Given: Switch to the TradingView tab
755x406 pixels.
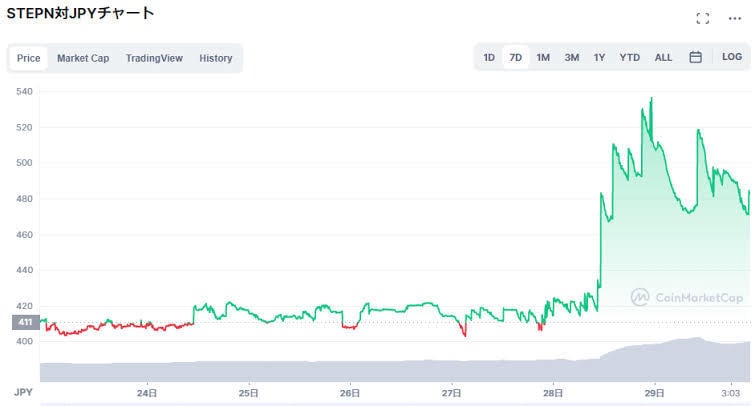Looking at the screenshot, I should coord(154,58).
